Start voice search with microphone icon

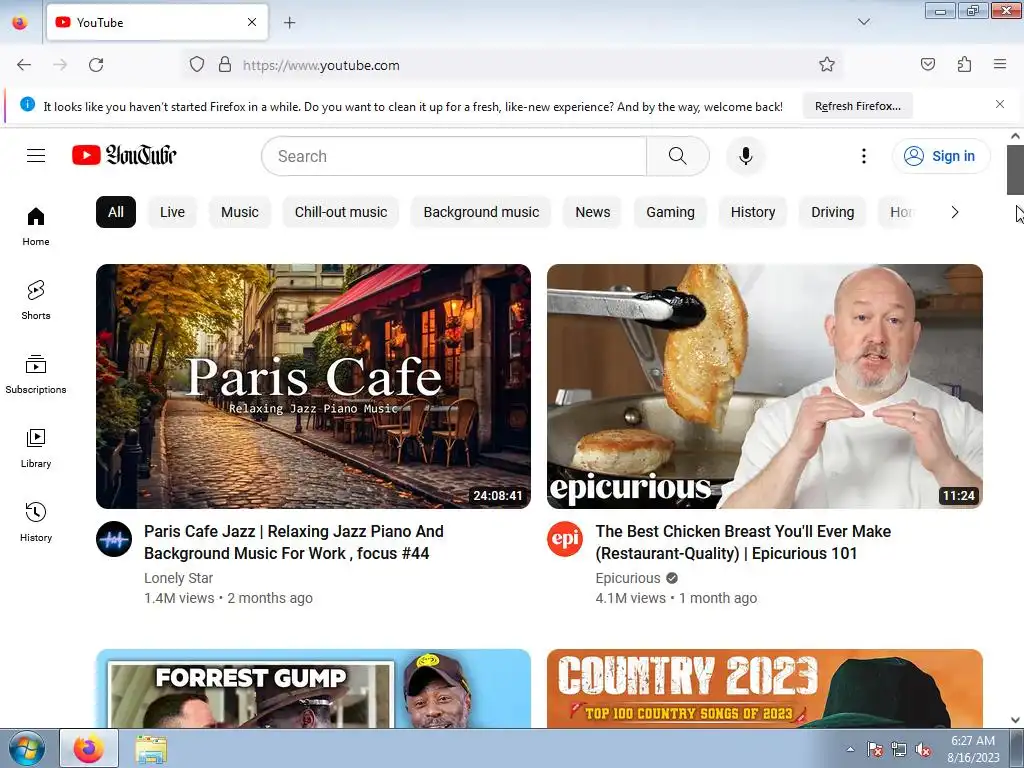[745, 156]
